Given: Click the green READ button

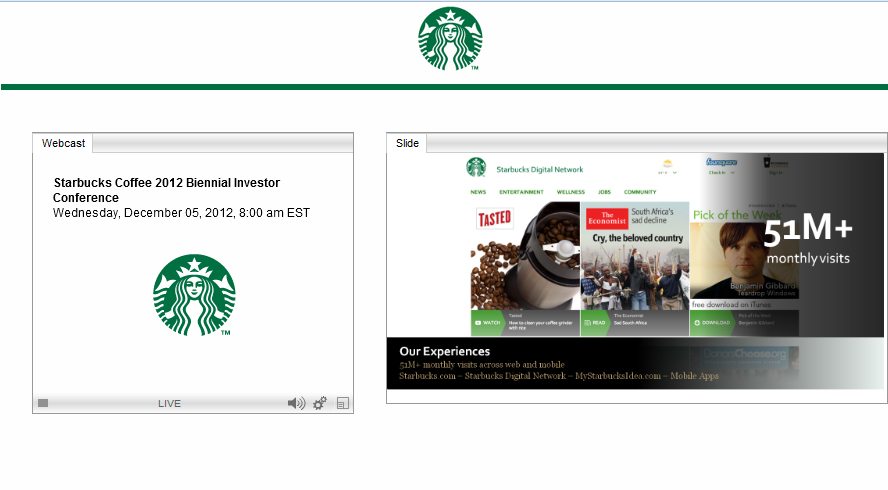Looking at the screenshot, I should click(595, 323).
